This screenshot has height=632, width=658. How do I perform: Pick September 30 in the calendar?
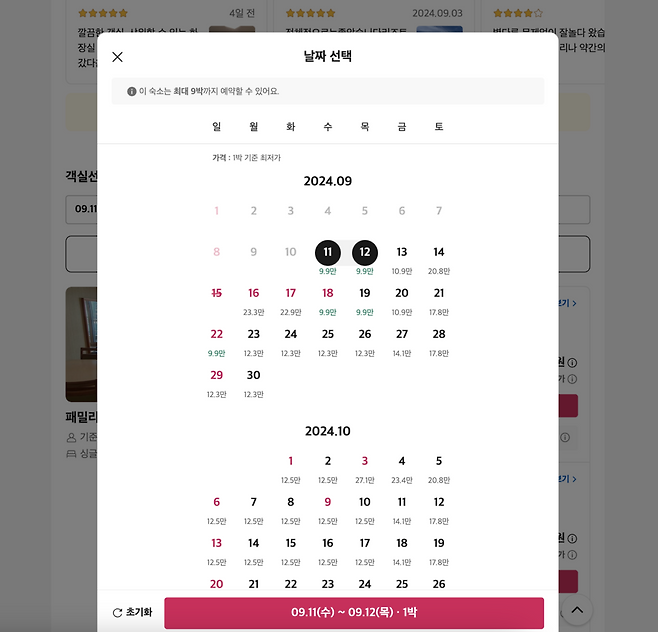pyautogui.click(x=253, y=382)
